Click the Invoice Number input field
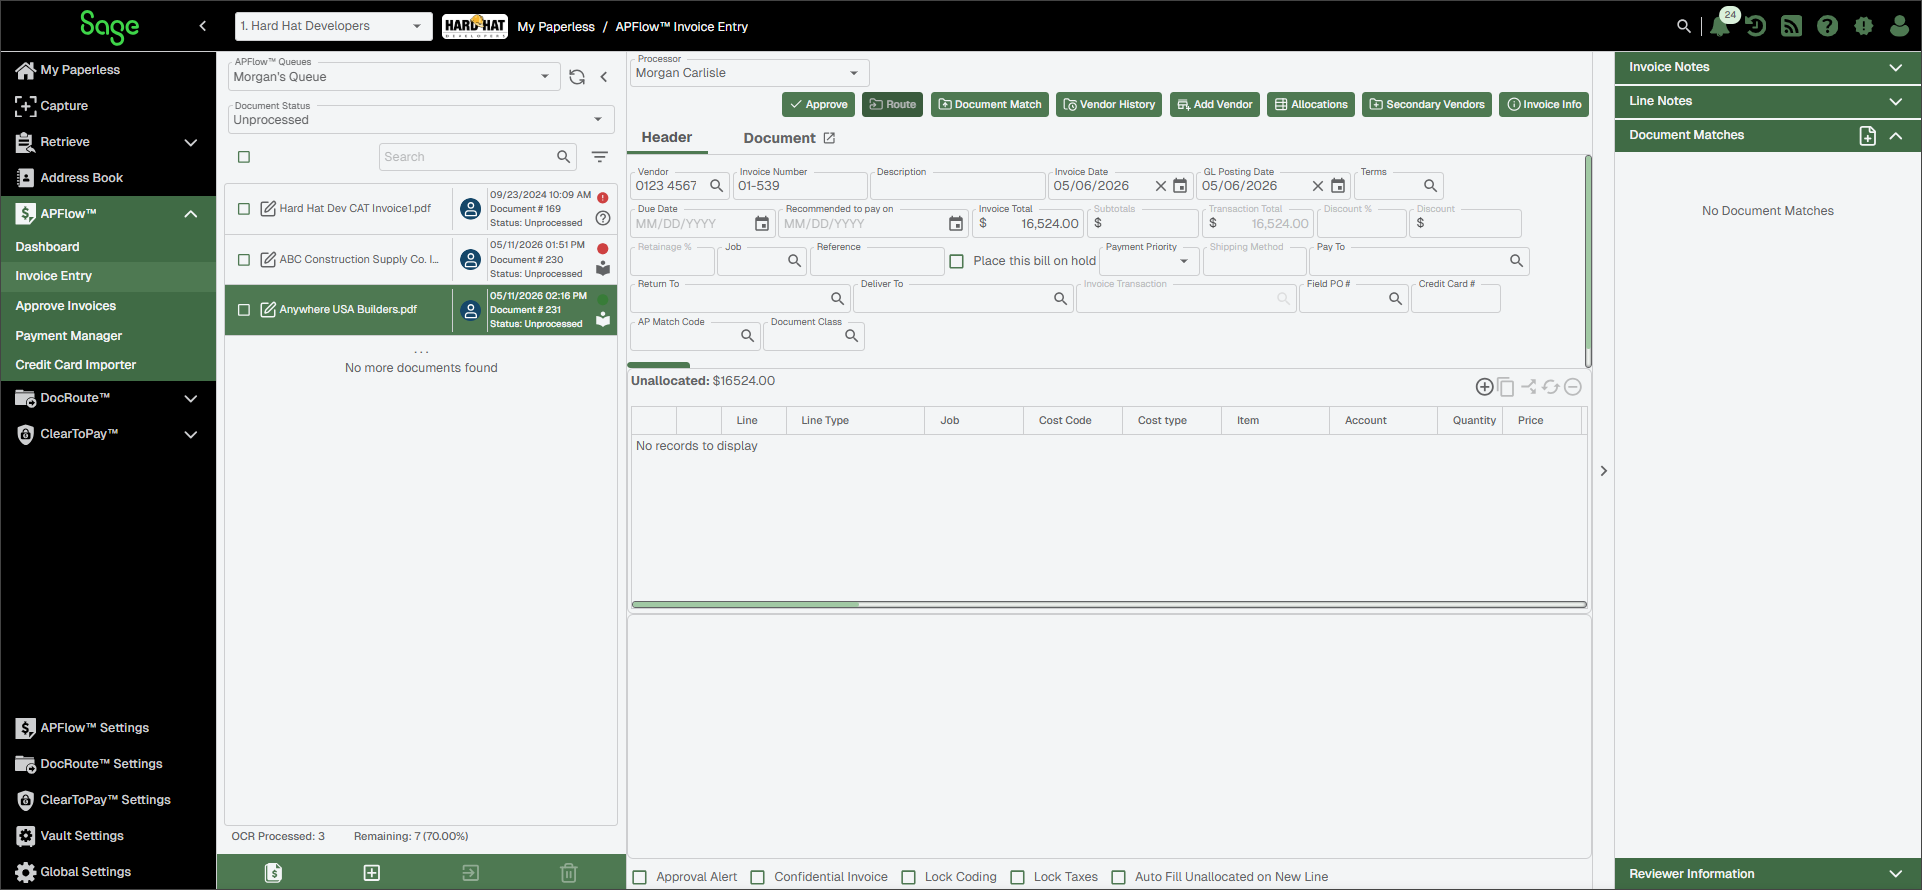 (x=800, y=186)
